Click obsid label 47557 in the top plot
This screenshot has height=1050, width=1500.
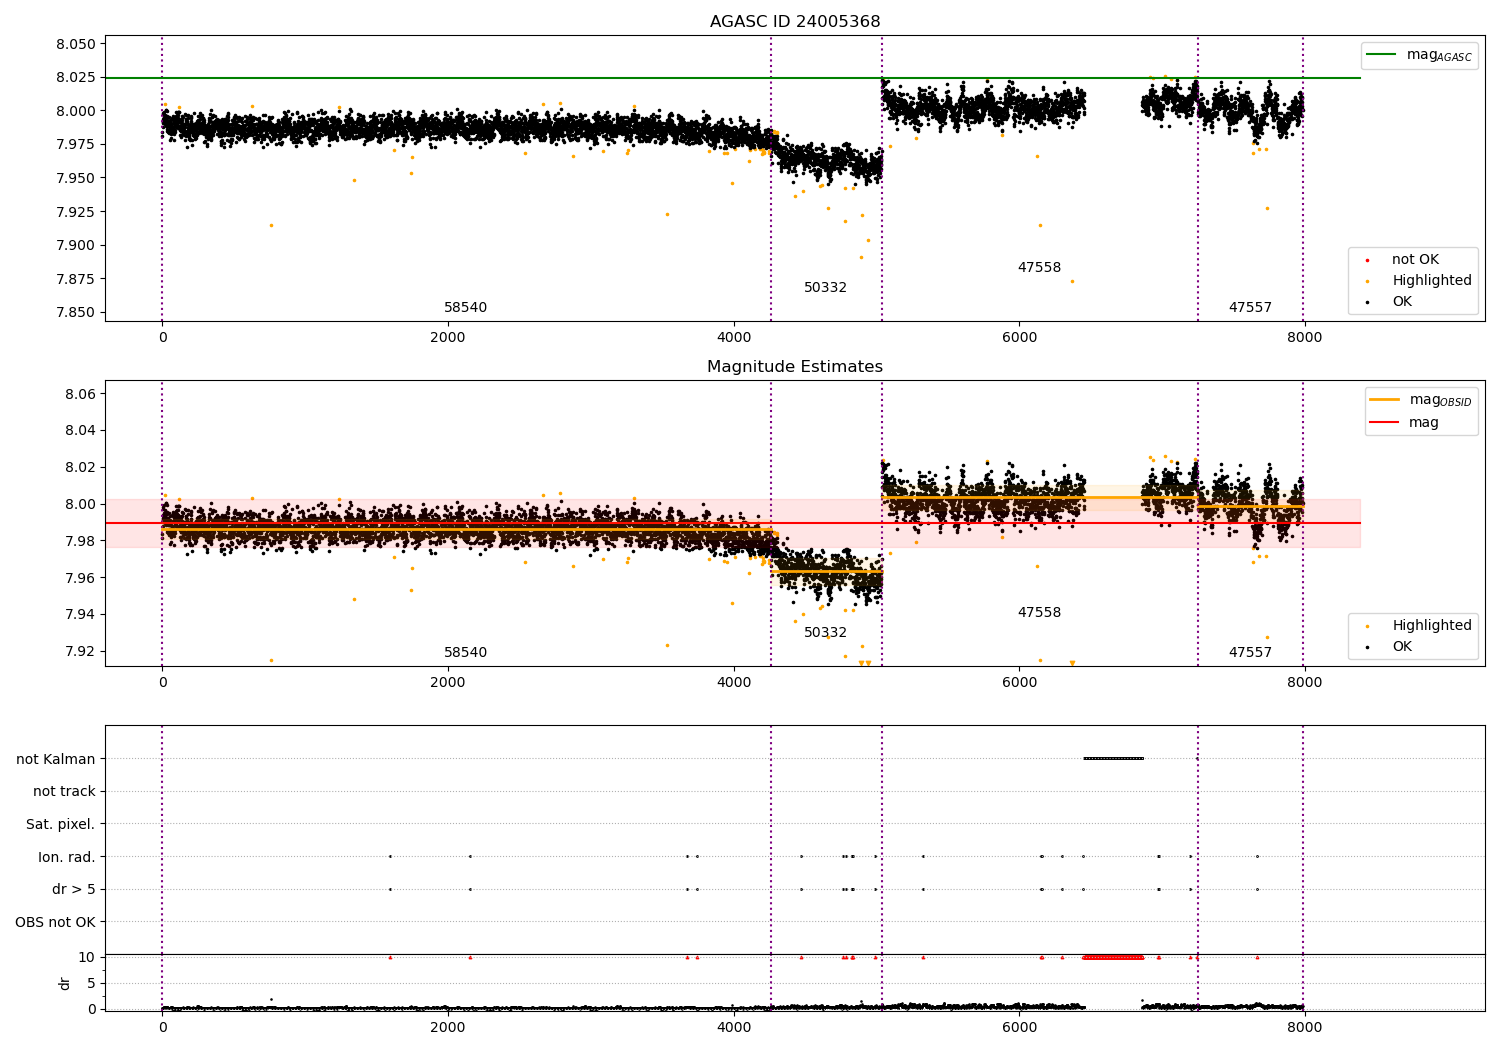[x=1251, y=308]
